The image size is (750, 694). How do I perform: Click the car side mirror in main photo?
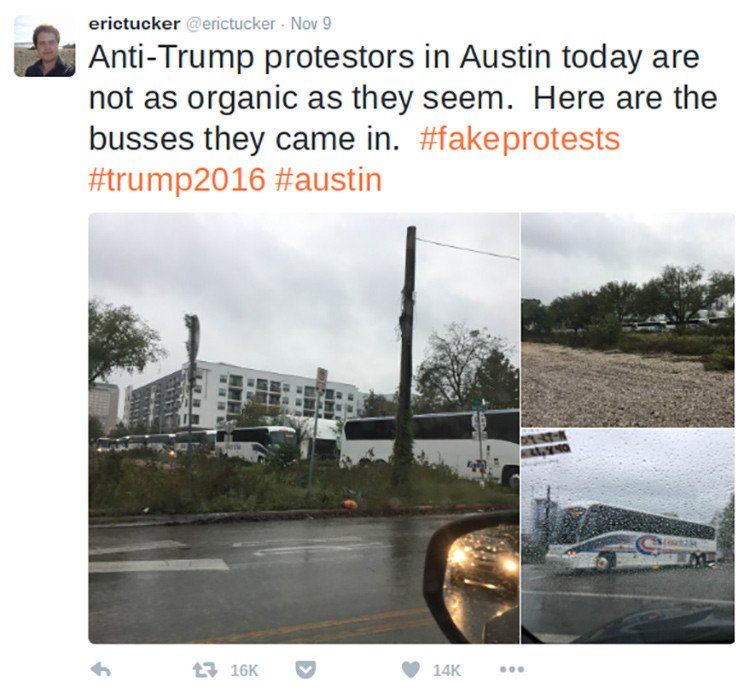tap(471, 576)
